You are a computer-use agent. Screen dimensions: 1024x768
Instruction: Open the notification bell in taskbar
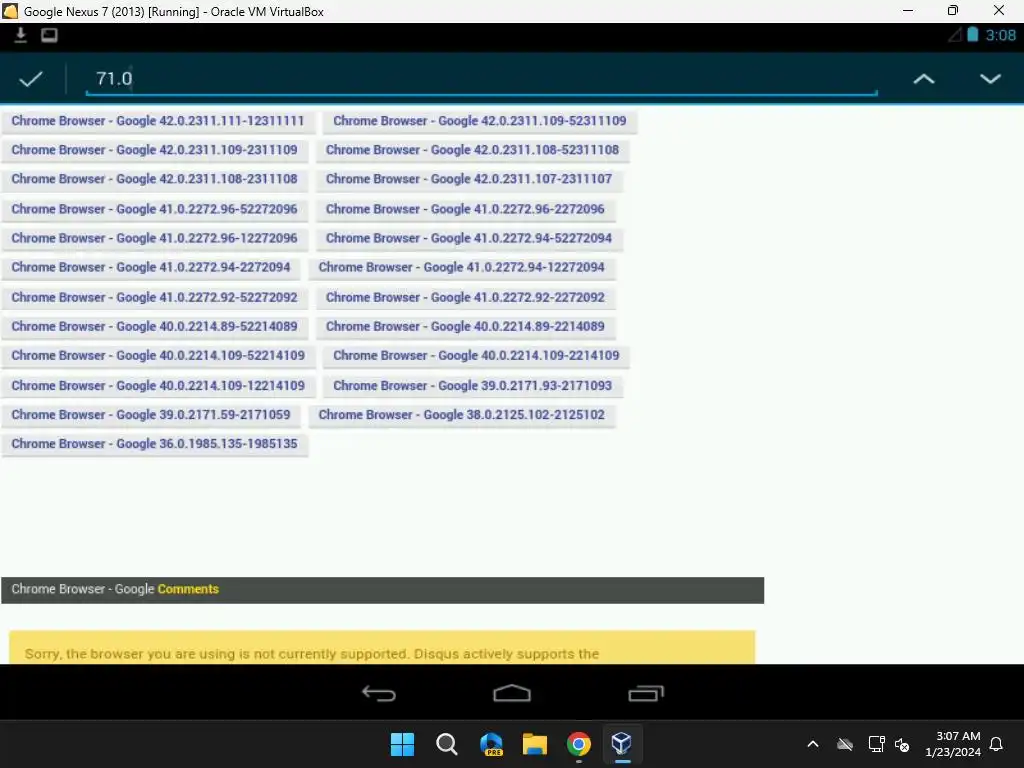coord(997,744)
